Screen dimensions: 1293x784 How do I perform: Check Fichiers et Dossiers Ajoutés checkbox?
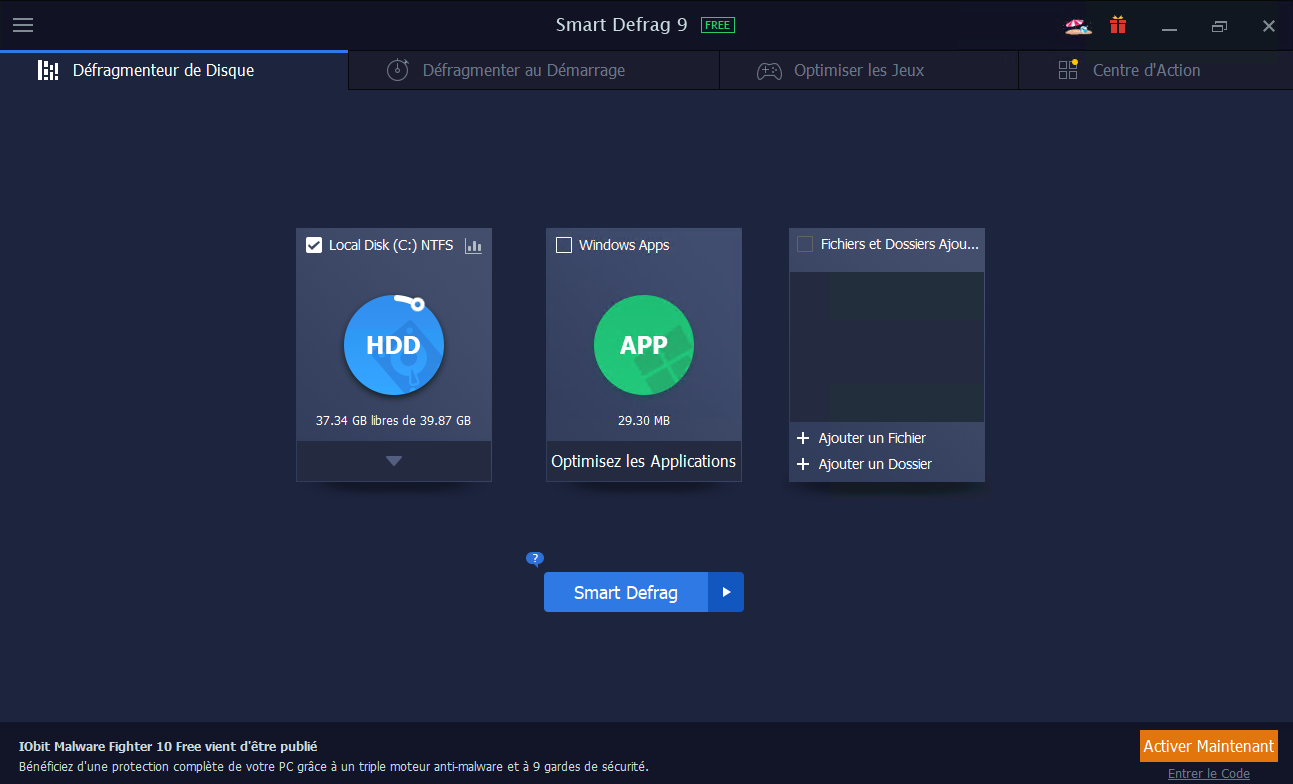805,244
